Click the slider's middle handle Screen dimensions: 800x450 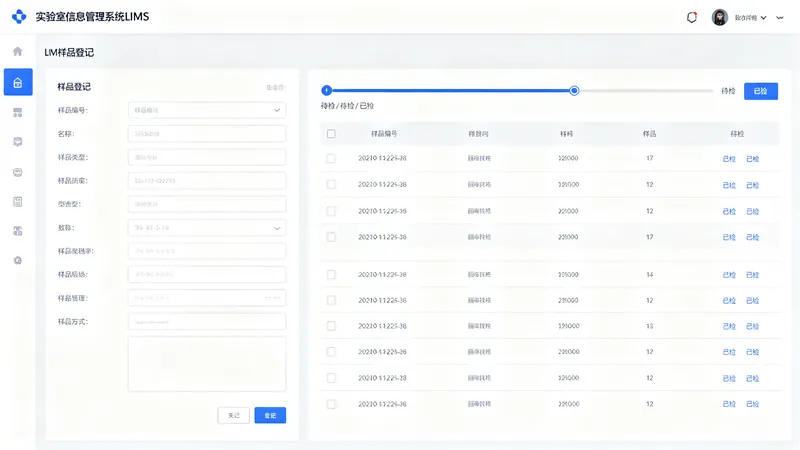pyautogui.click(x=574, y=90)
